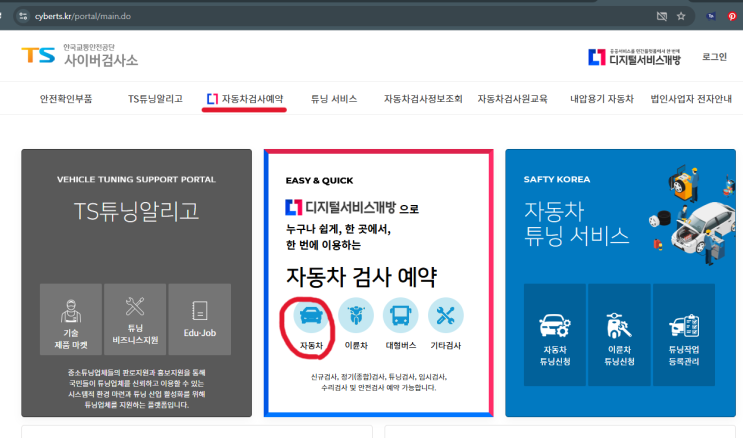
Task: Open 튜닝 비즈니스지원 tile
Action: (135, 319)
